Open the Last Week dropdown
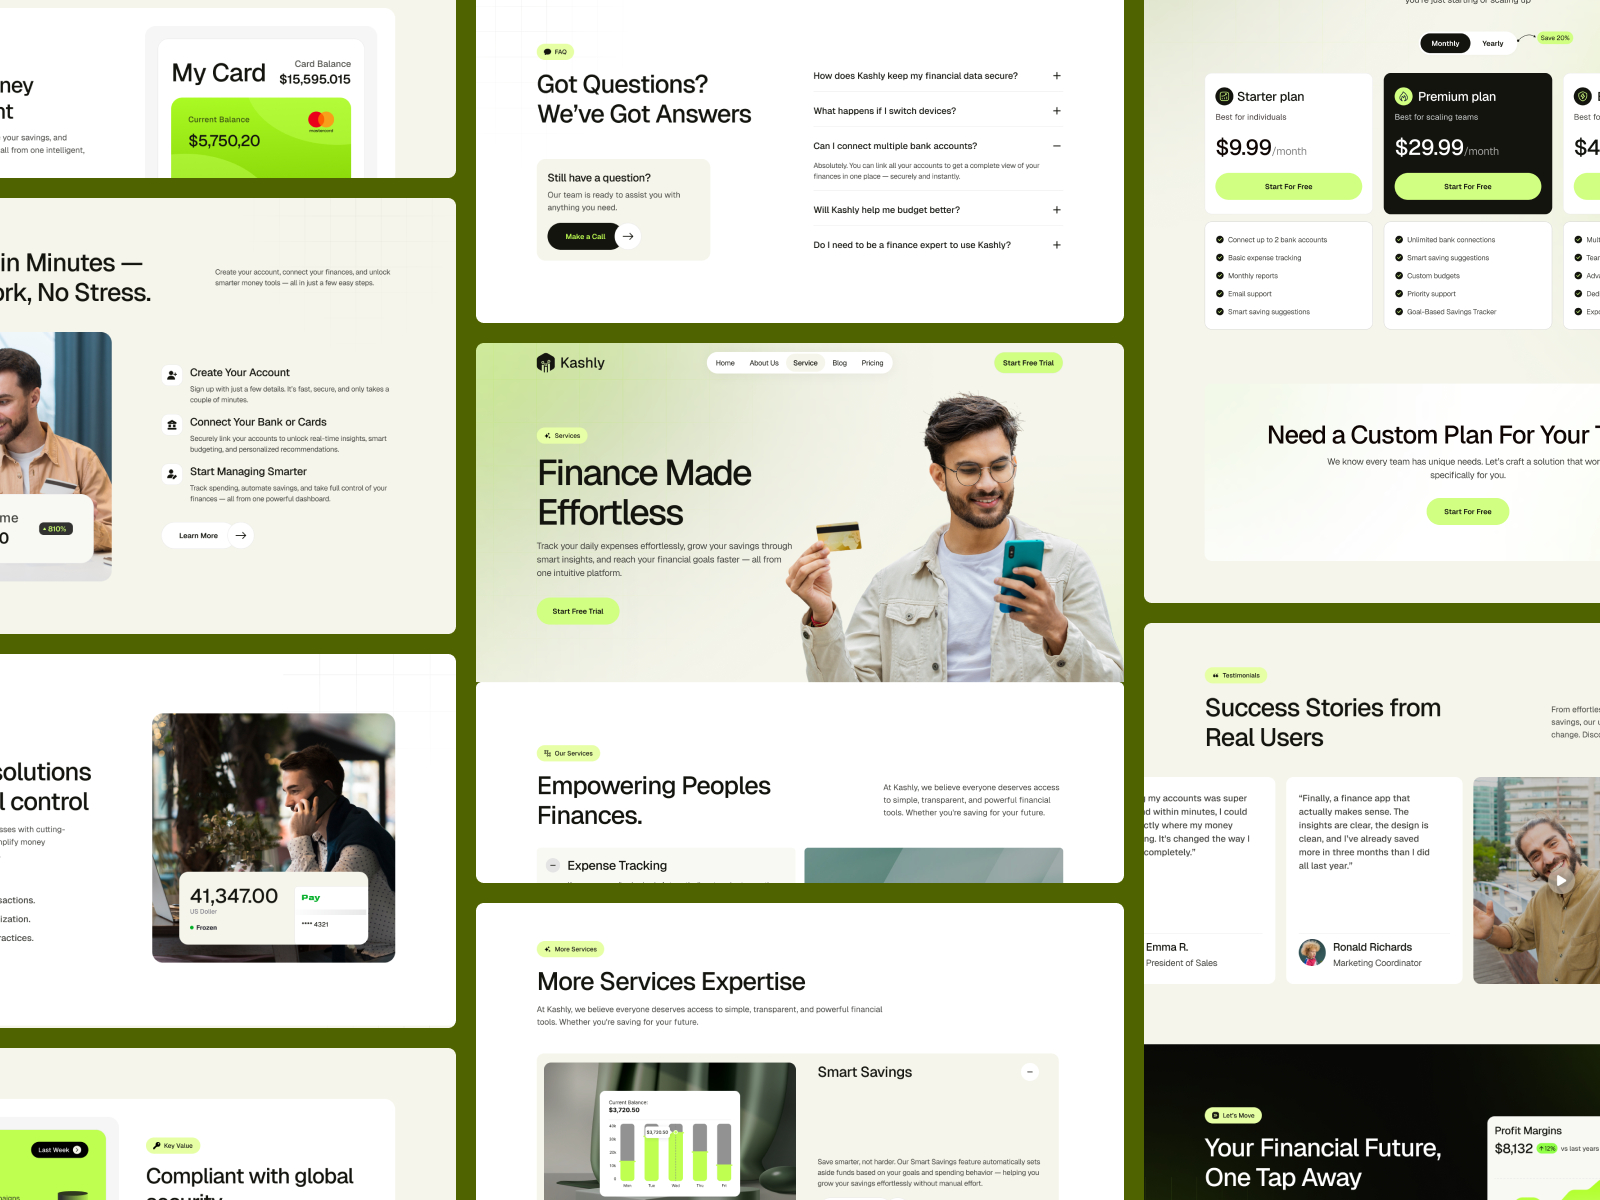The width and height of the screenshot is (1600, 1200). point(60,1150)
